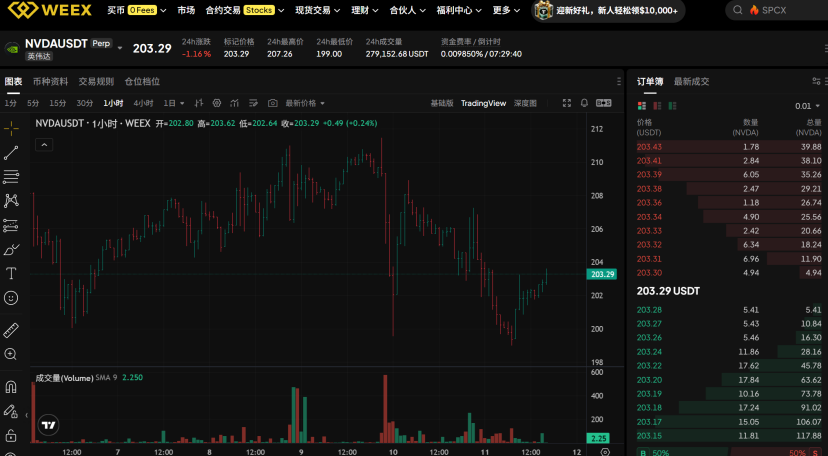The width and height of the screenshot is (828, 456).
Task: Activate the magnet snap mode
Action: coord(11,387)
